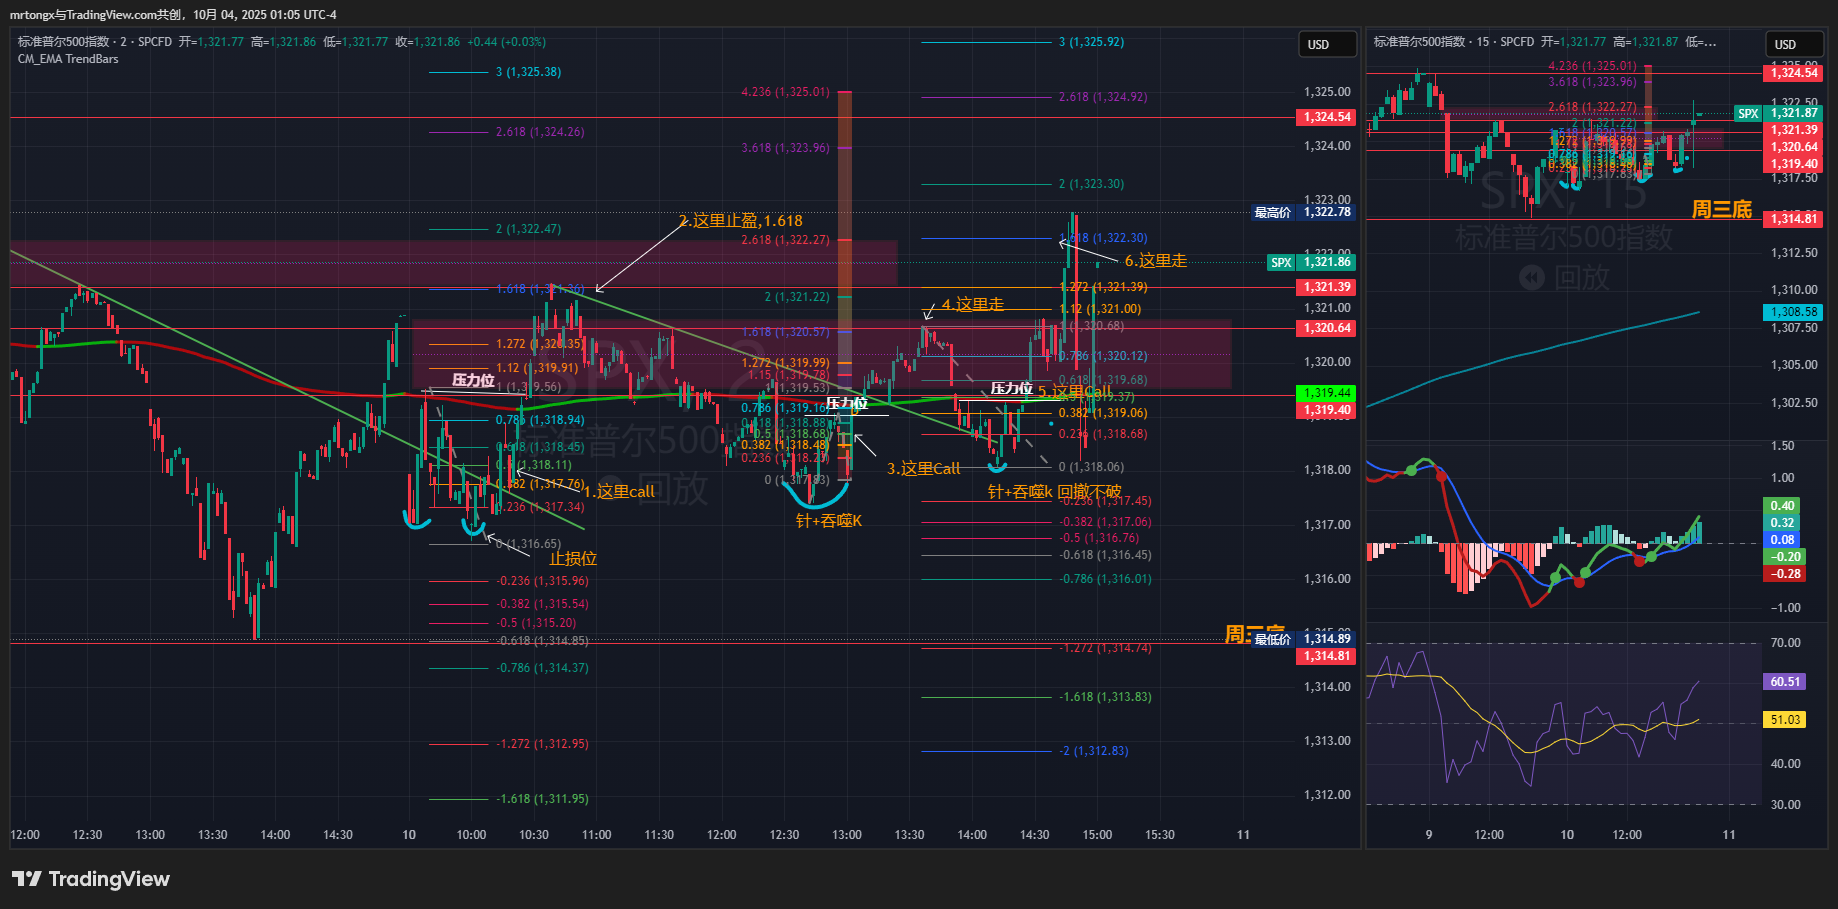Viewport: 1838px width, 909px height.
Task: Click the cyan 1,308.58 price label
Action: click(x=1794, y=312)
